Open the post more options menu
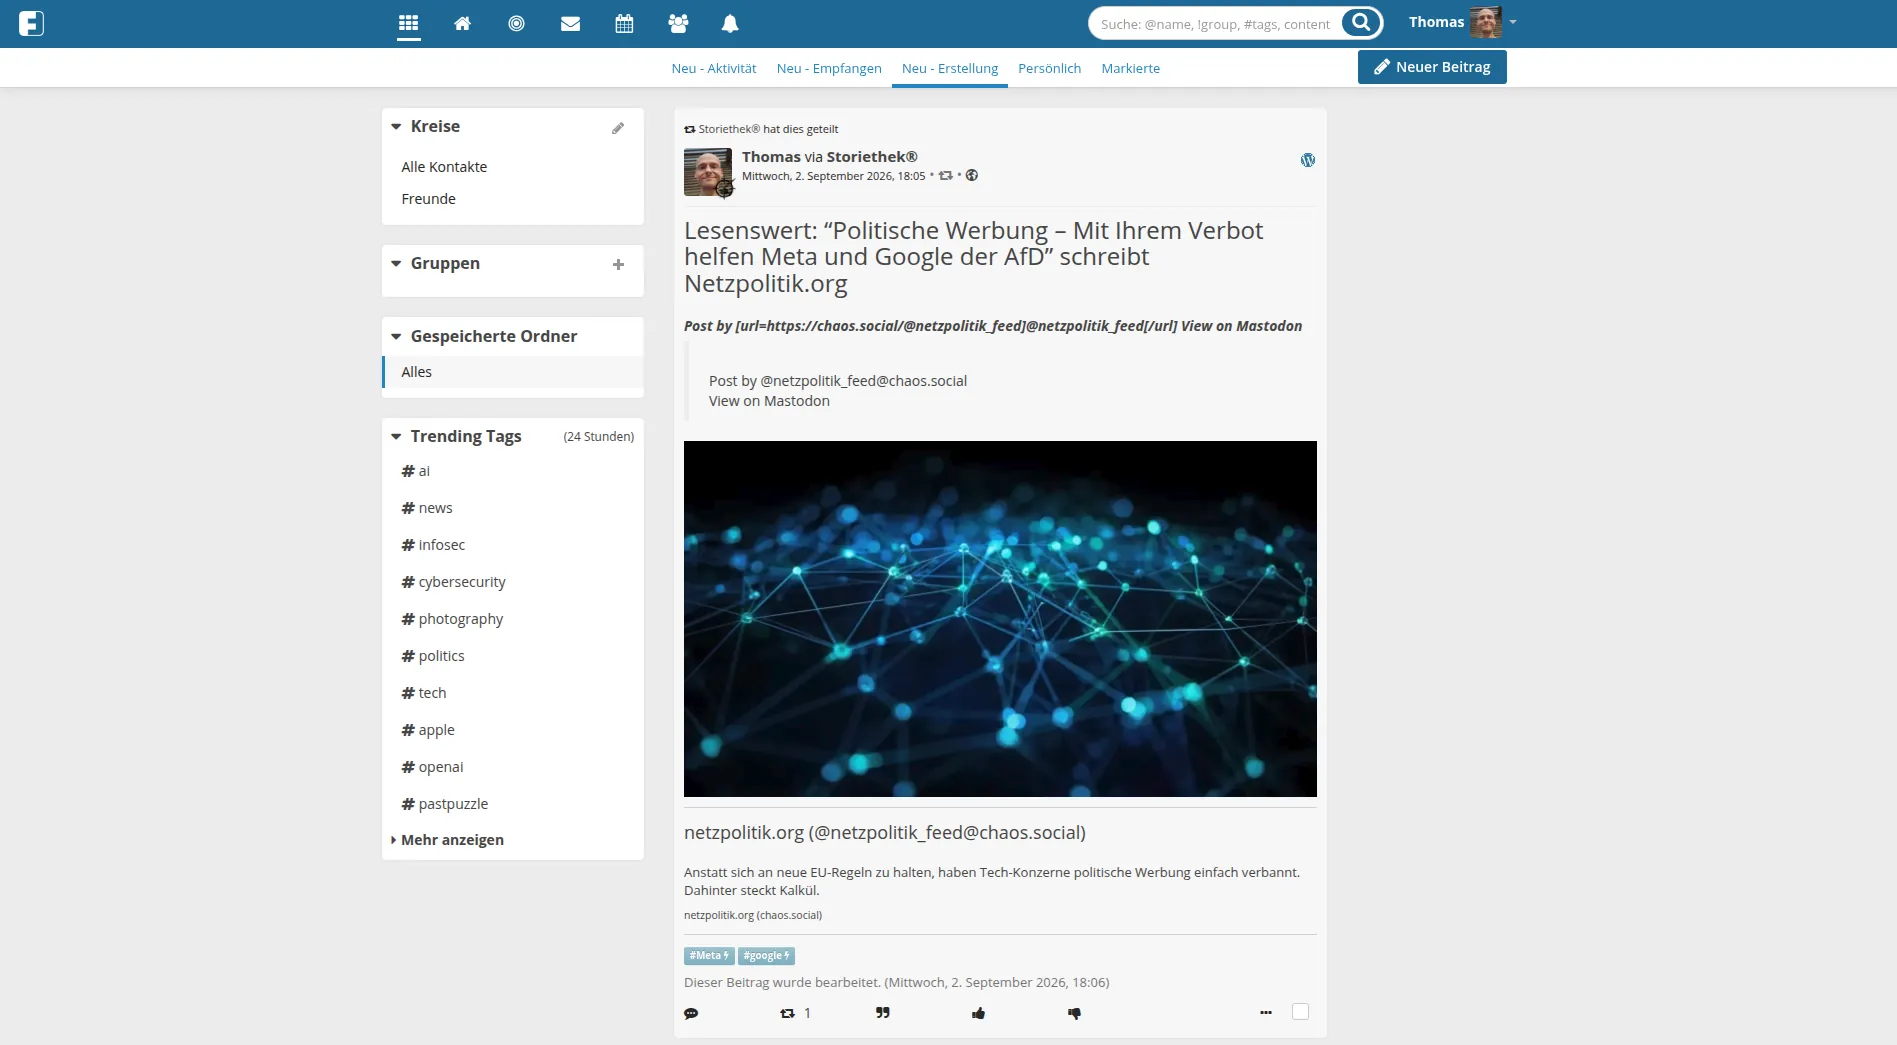This screenshot has height=1045, width=1897. pos(1266,1013)
